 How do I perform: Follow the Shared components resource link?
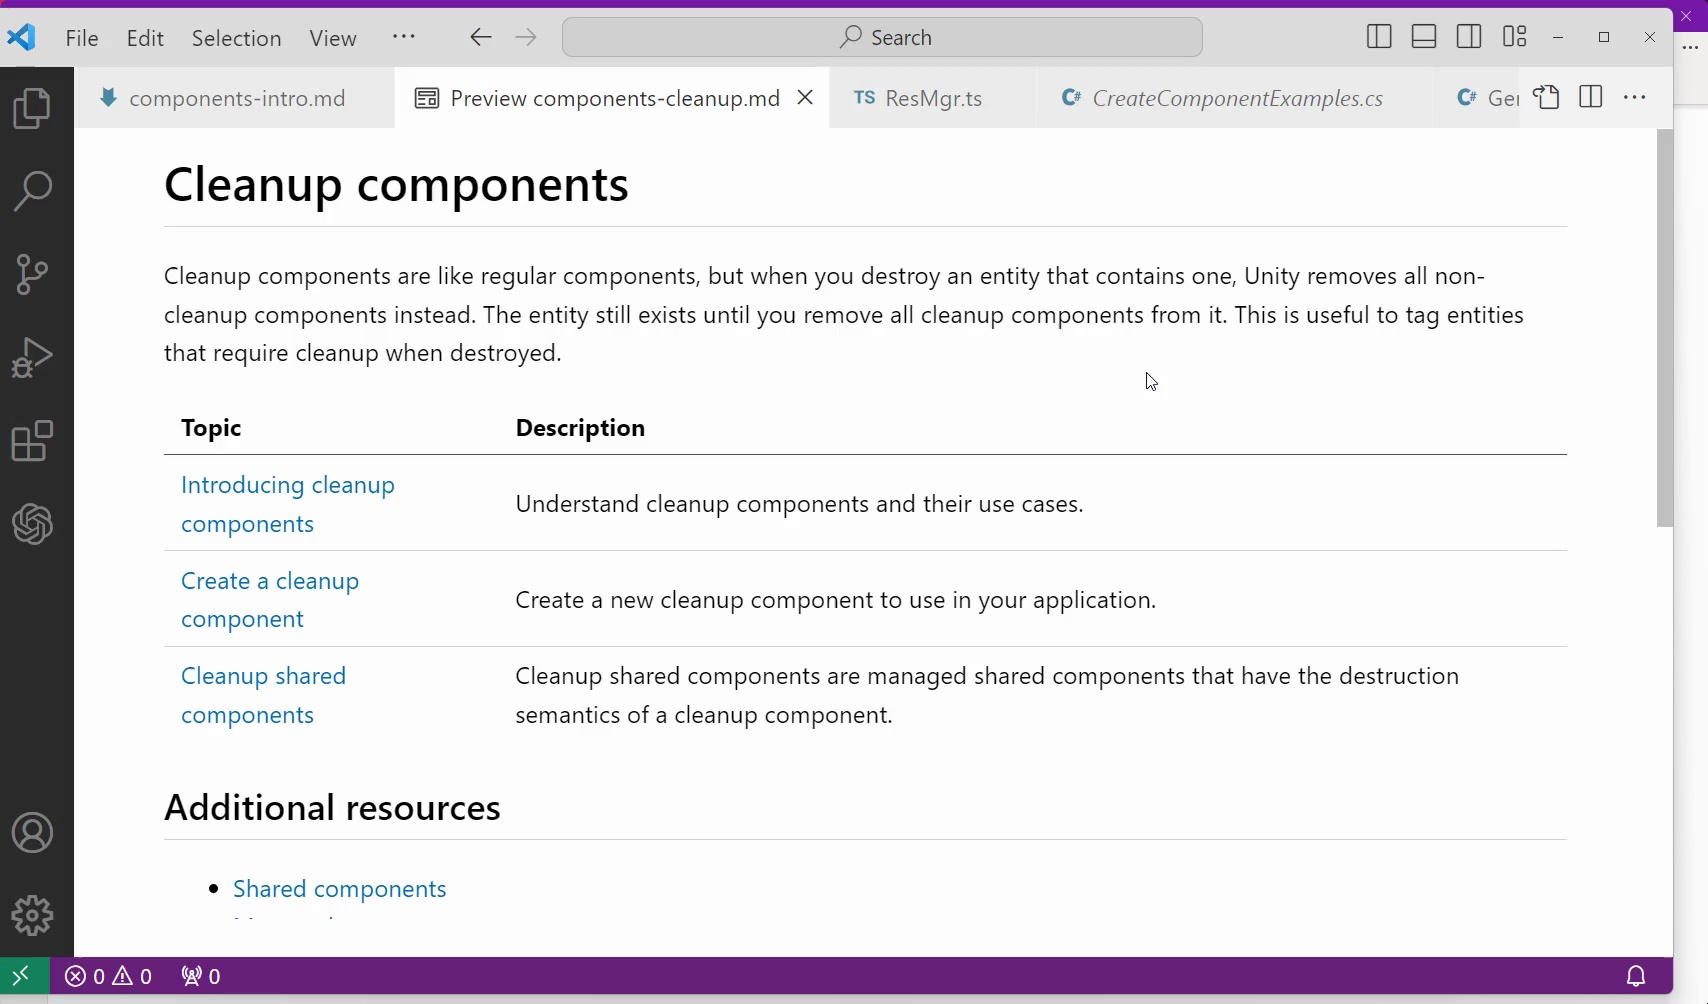pyautogui.click(x=340, y=889)
